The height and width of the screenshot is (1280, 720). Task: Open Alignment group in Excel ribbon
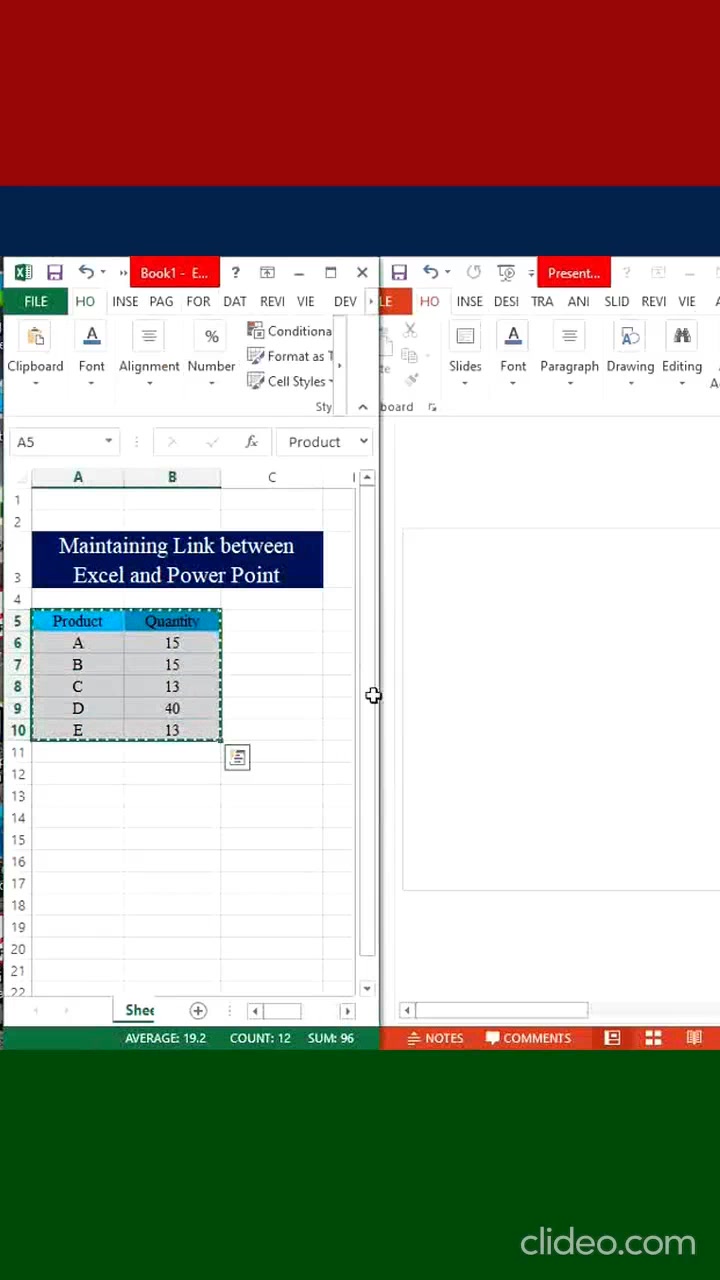pyautogui.click(x=149, y=355)
